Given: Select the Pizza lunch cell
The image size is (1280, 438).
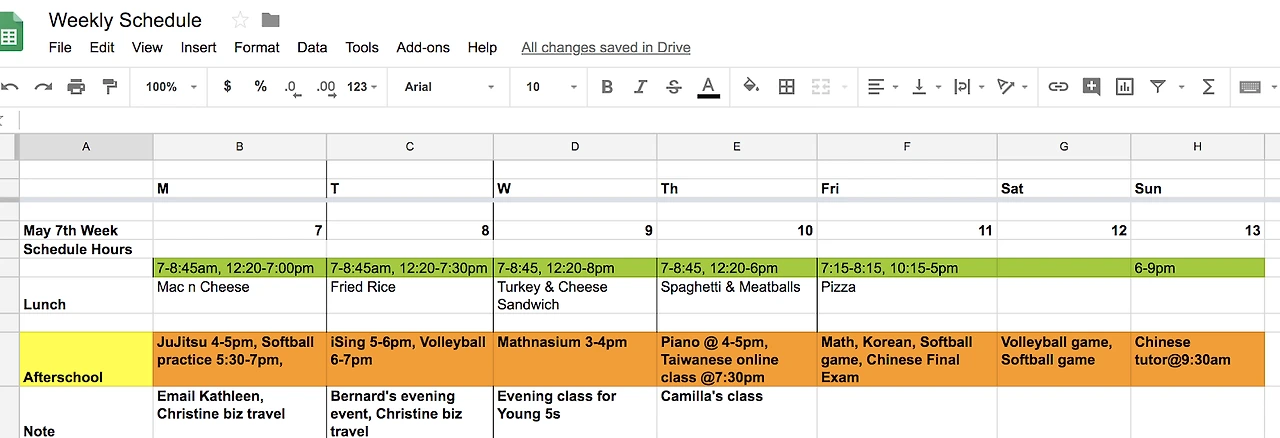Looking at the screenshot, I should (907, 295).
